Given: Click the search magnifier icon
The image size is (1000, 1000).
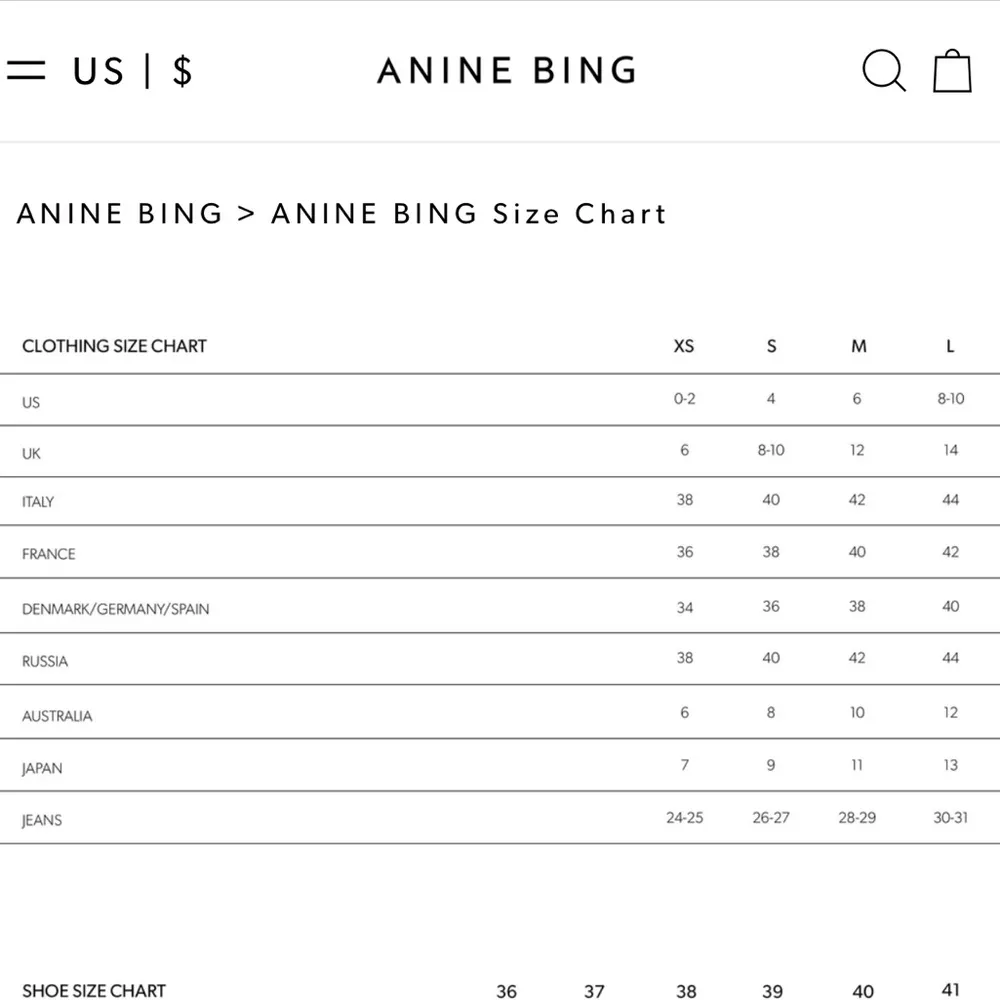Looking at the screenshot, I should [x=883, y=70].
